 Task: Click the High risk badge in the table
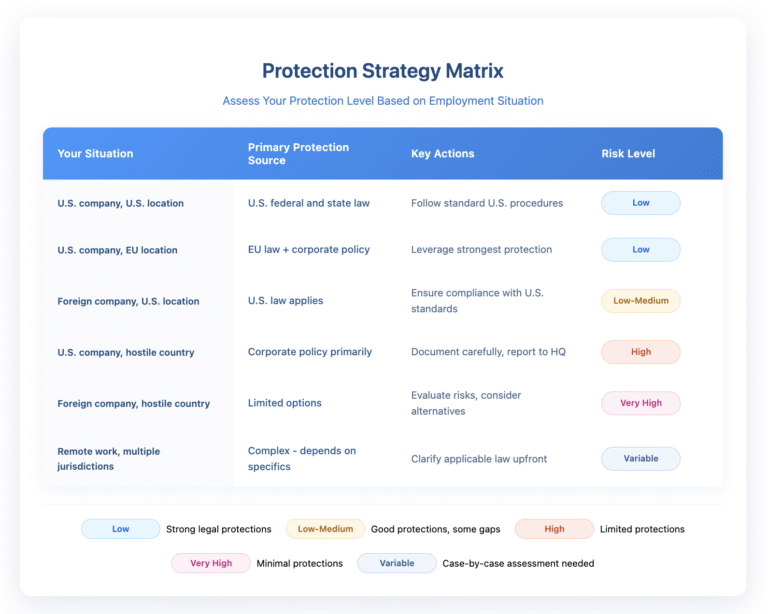click(x=640, y=352)
